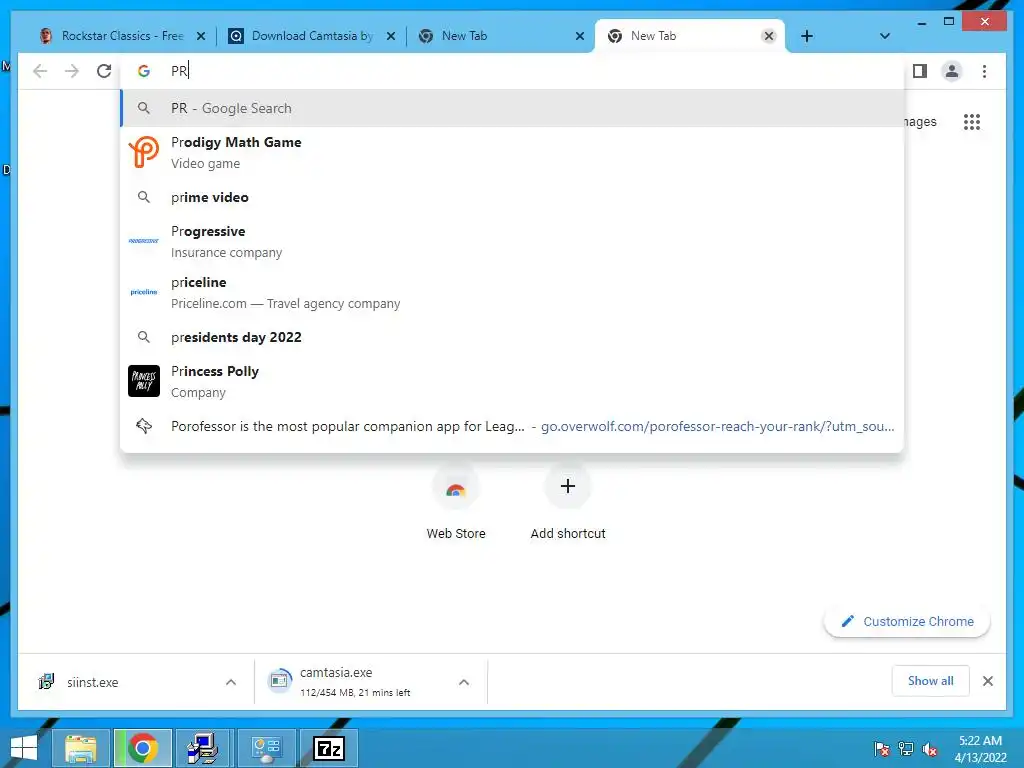Viewport: 1024px width, 768px height.
Task: Click the Google G icon in address bar
Action: pos(144,71)
